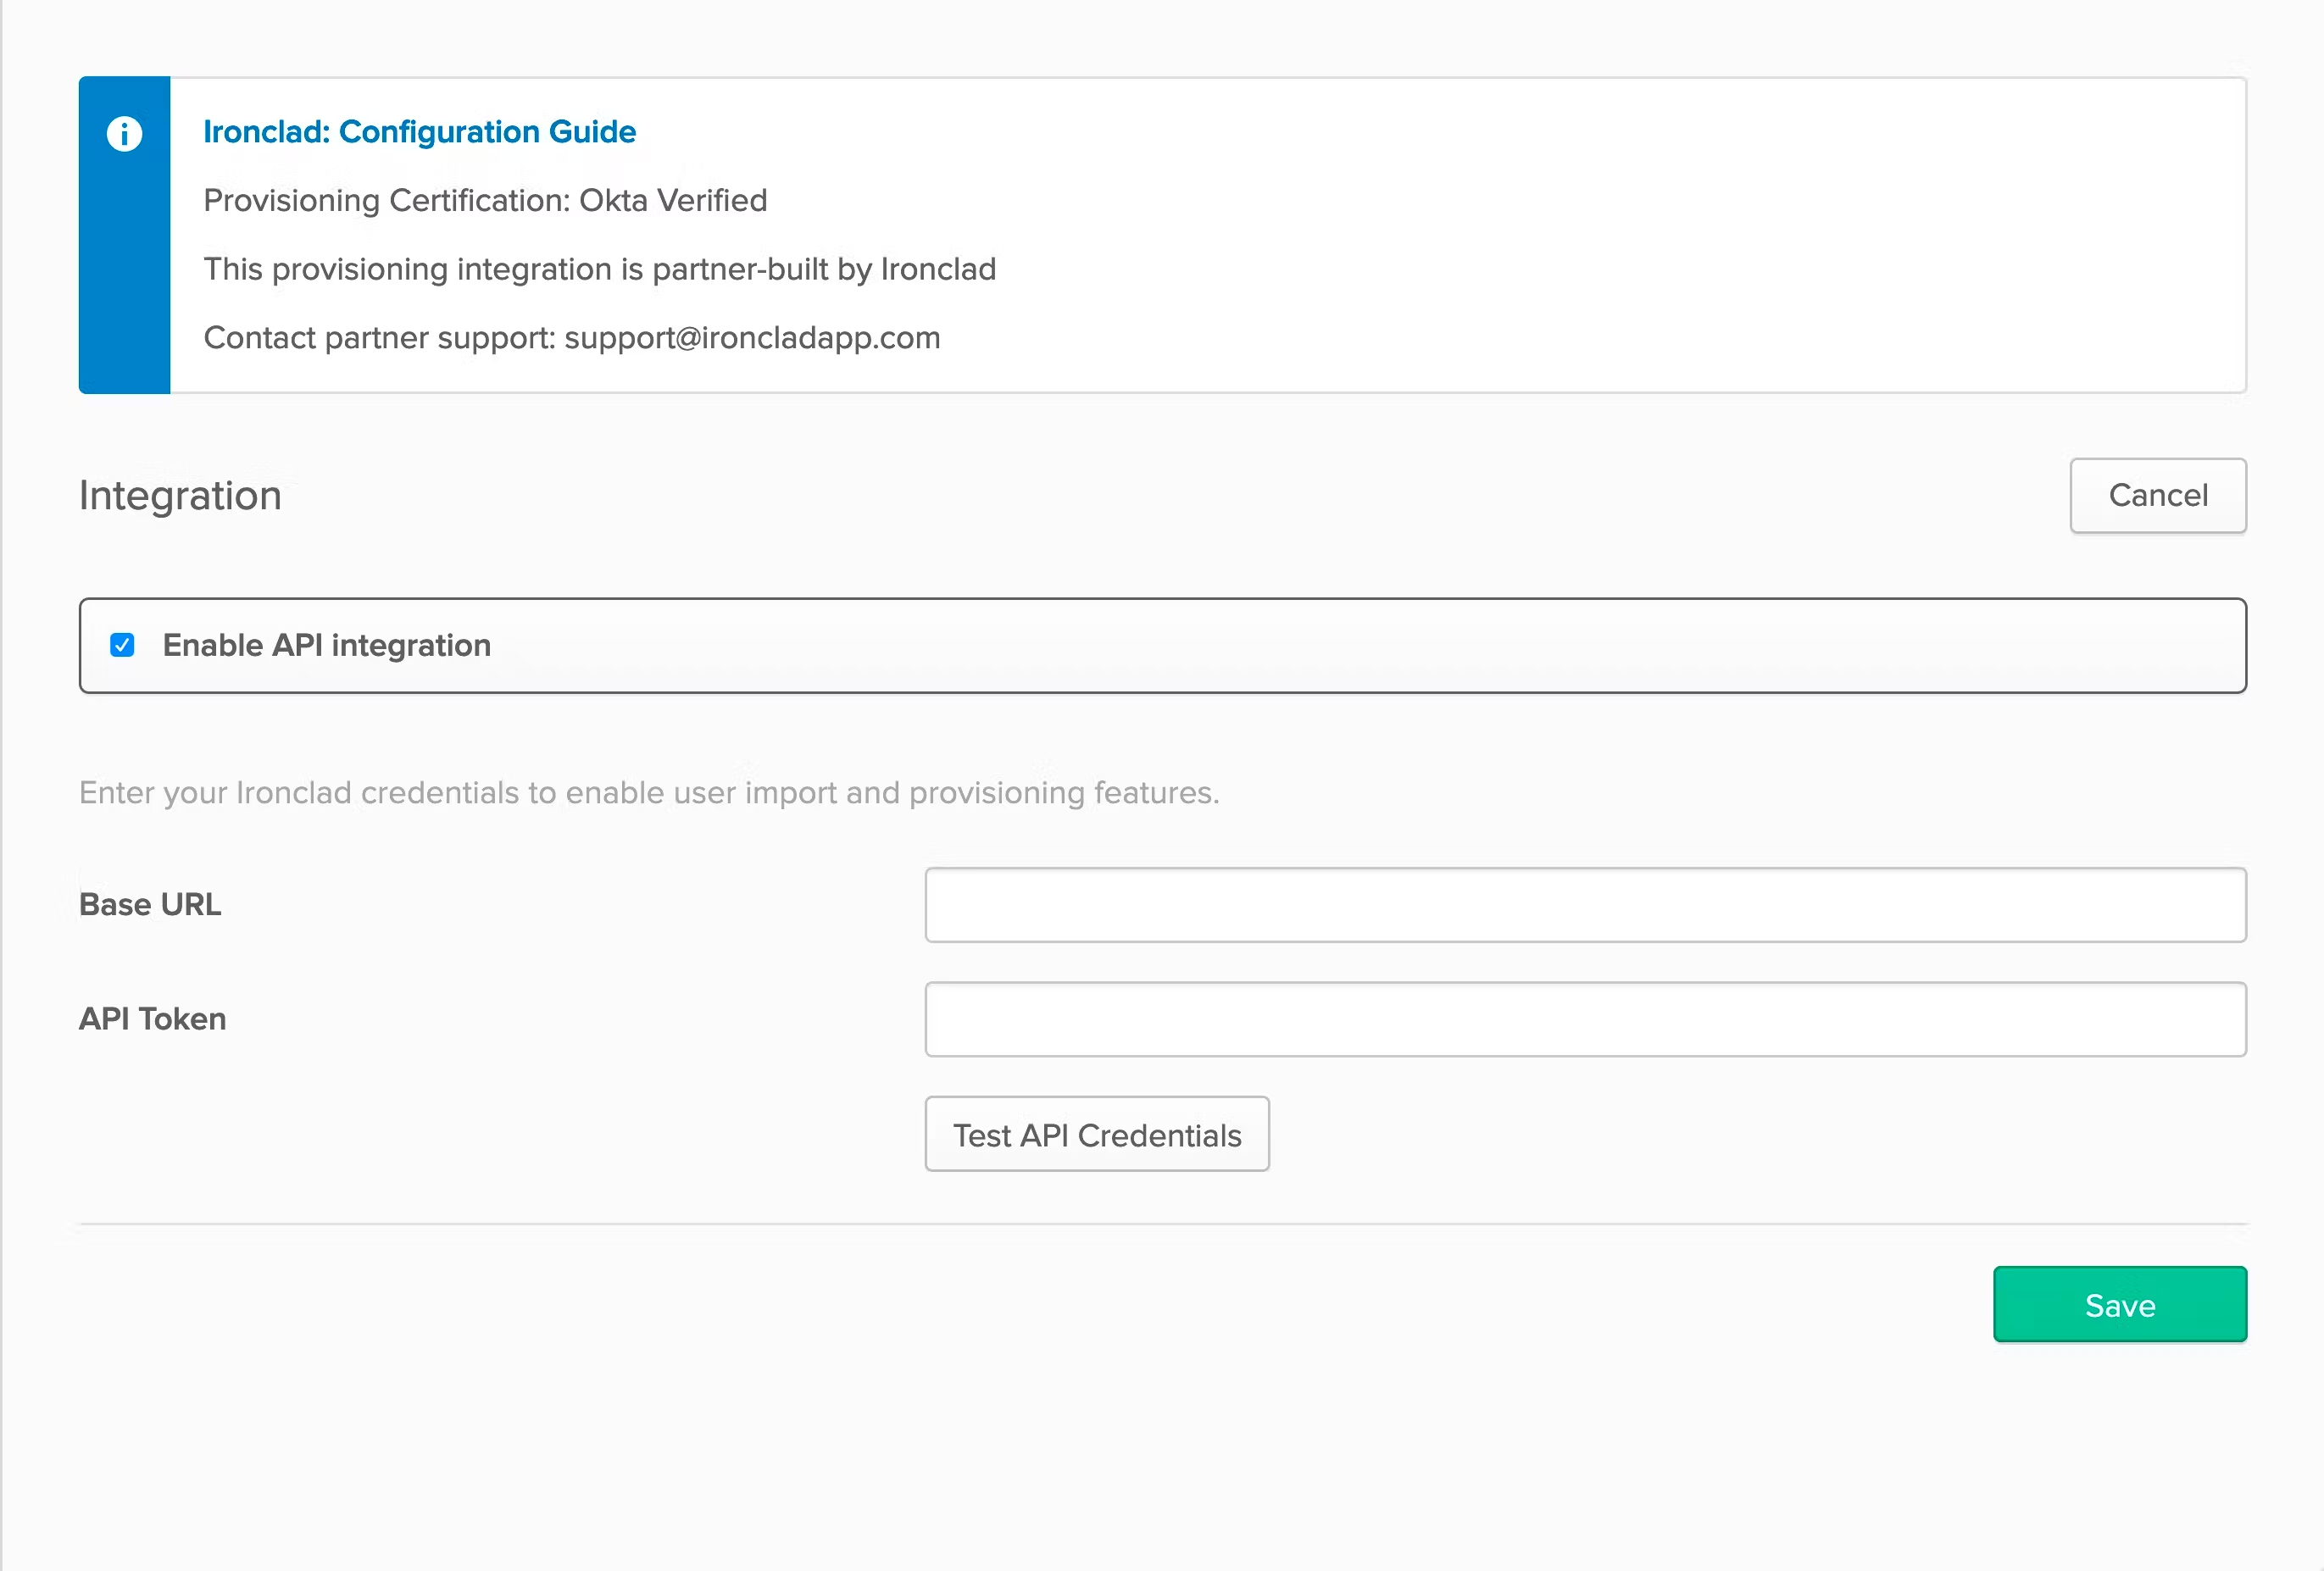Screen dimensions: 2324x1571
Task: Focus the API Token input field
Action: [1585, 1019]
